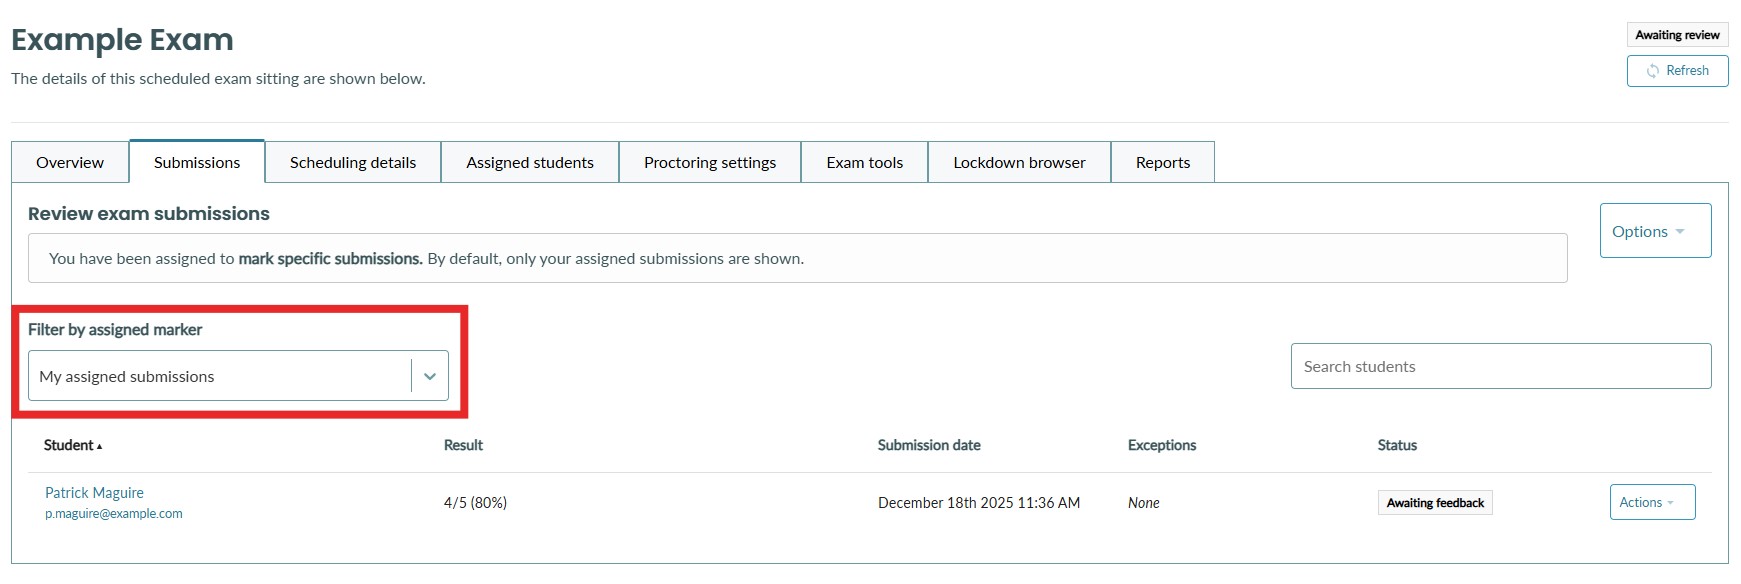This screenshot has width=1741, height=584.
Task: Click the Submission date column header
Action: [928, 445]
